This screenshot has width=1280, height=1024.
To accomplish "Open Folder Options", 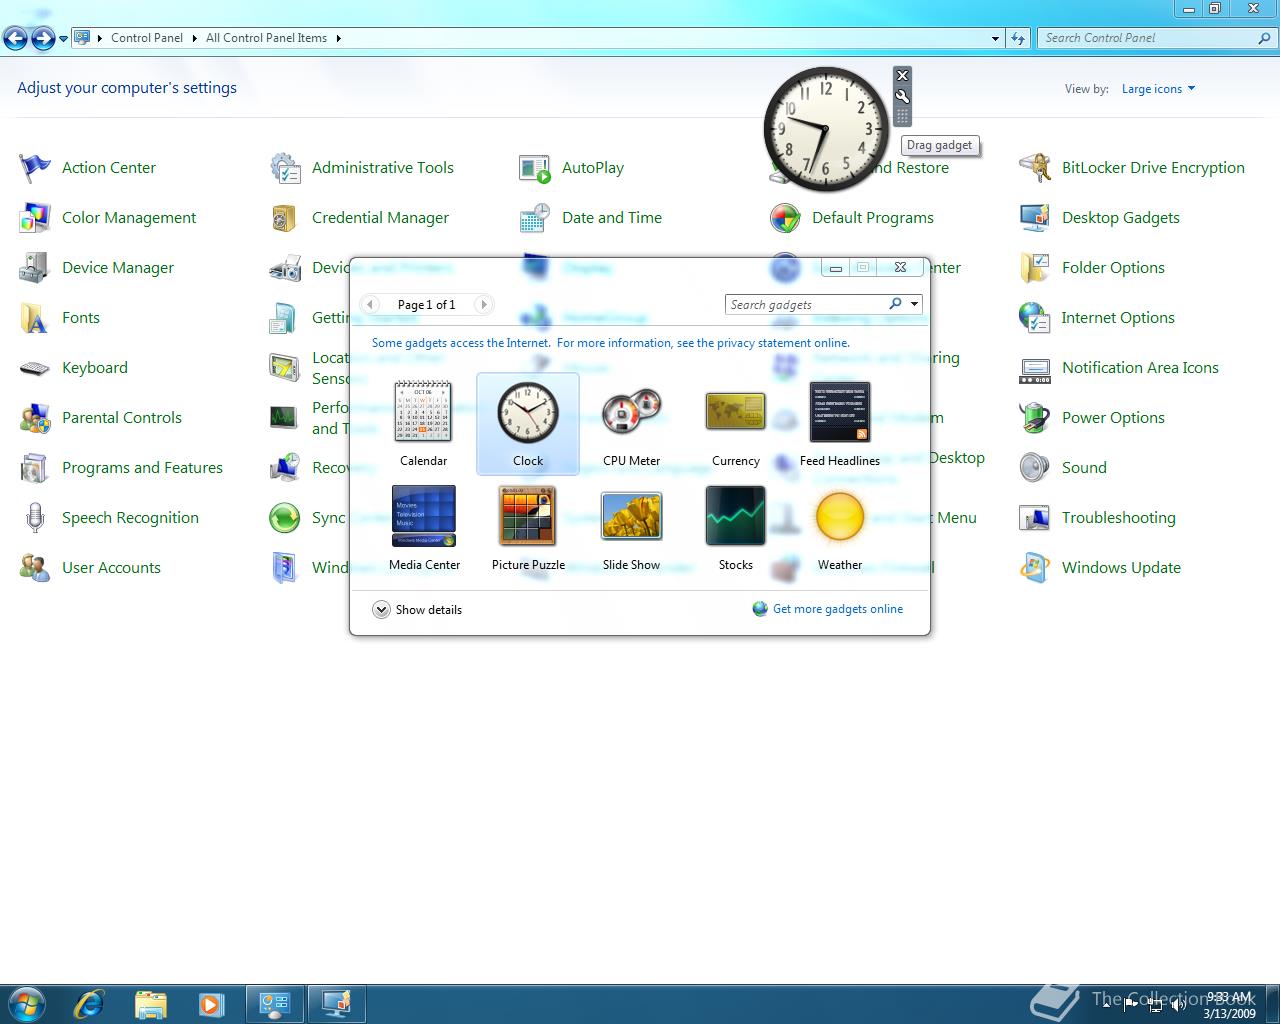I will 1092,268.
